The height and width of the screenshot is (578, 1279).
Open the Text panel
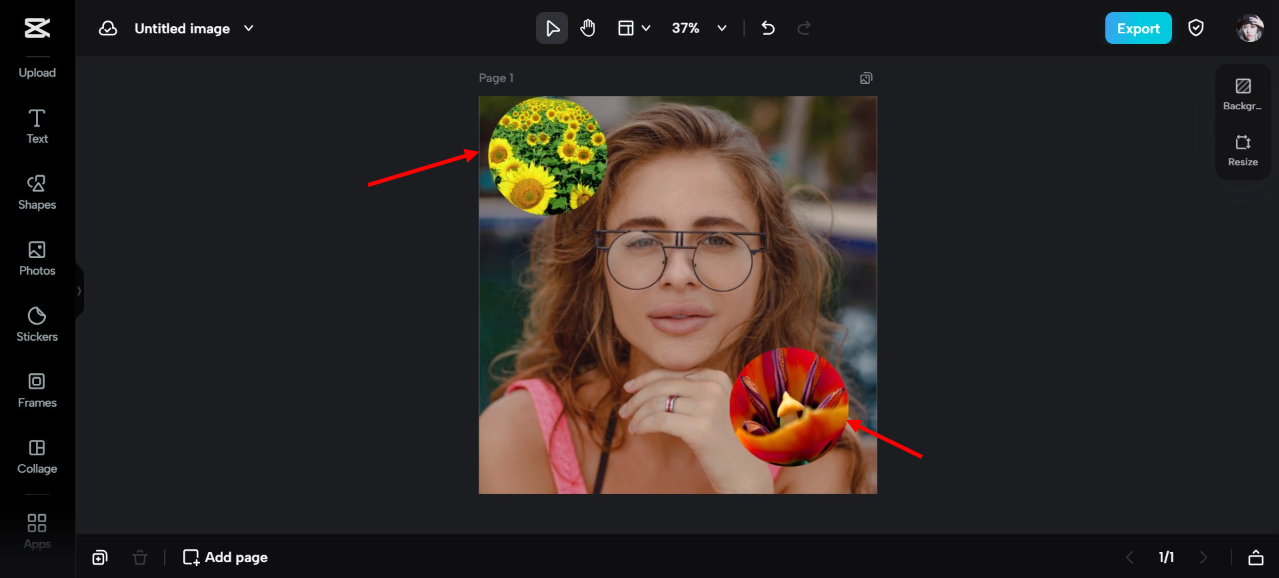(37, 127)
